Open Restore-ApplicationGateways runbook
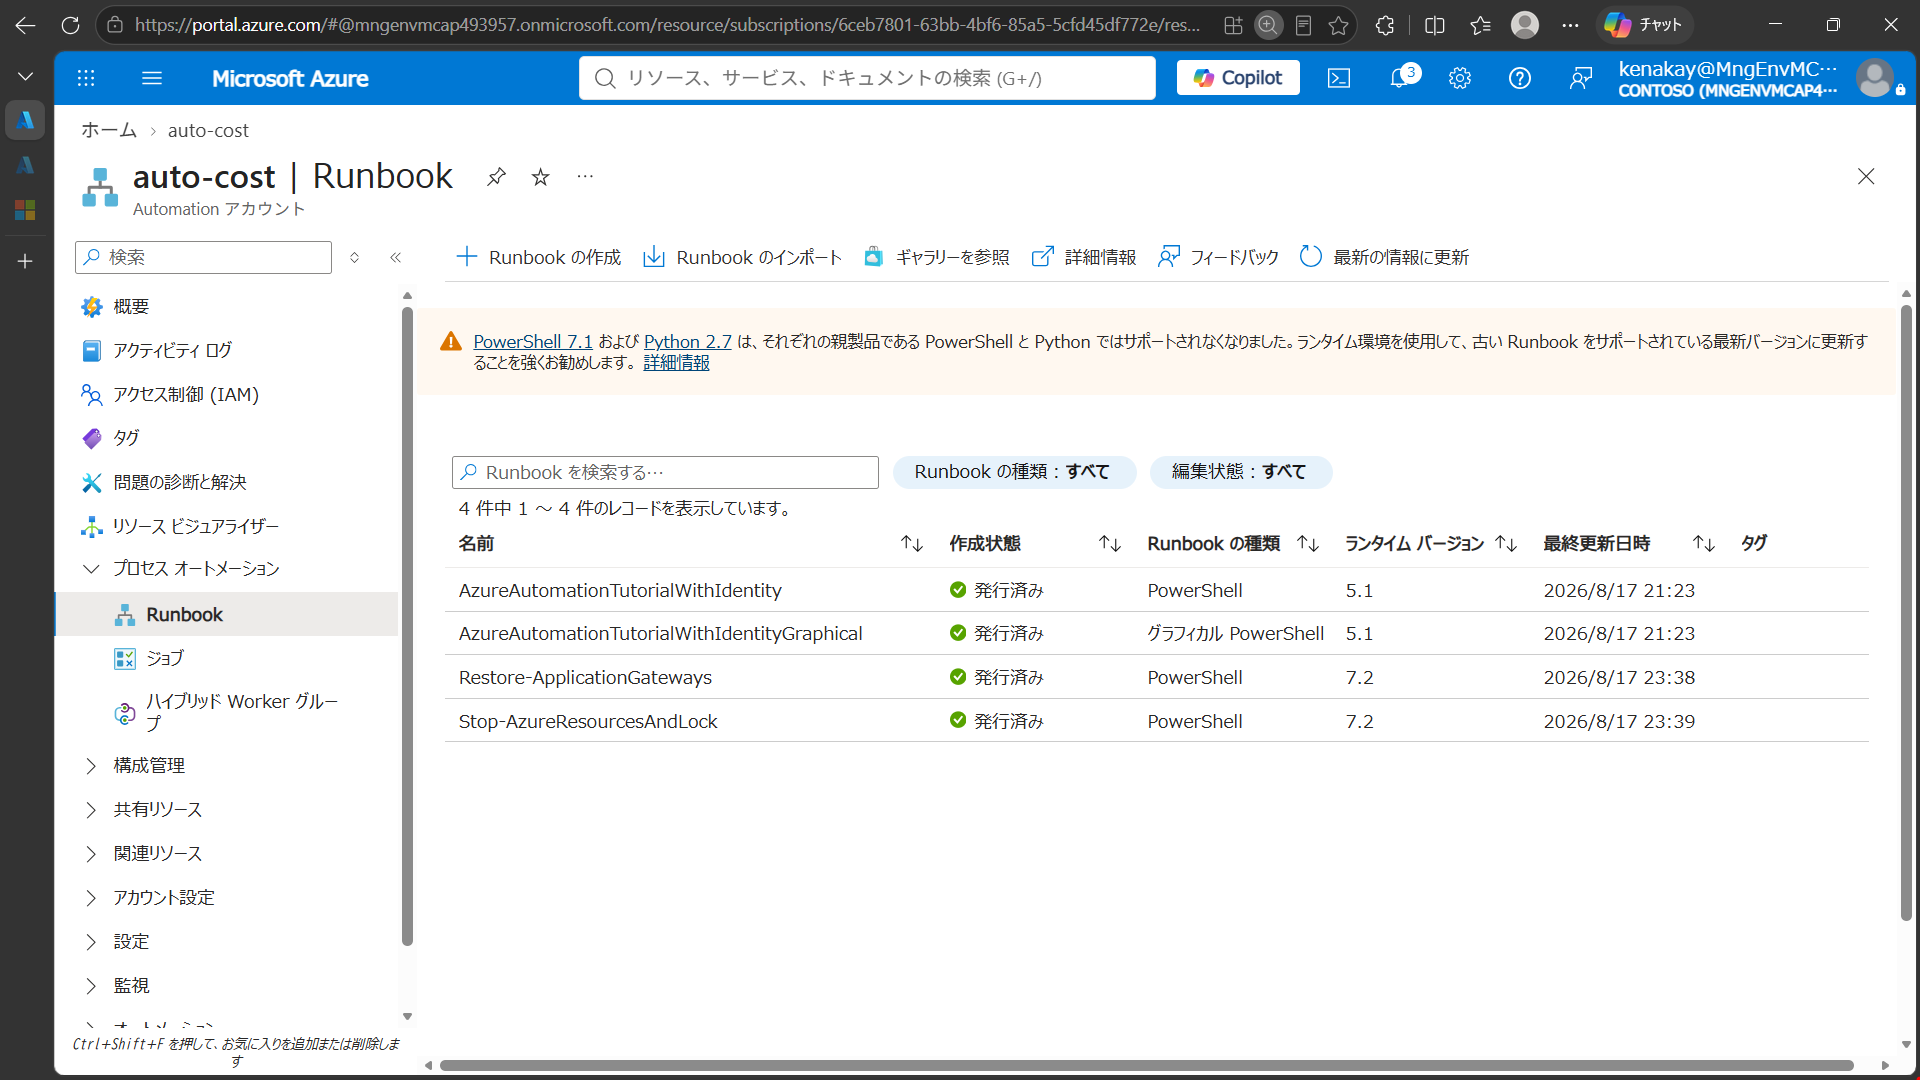 [585, 678]
